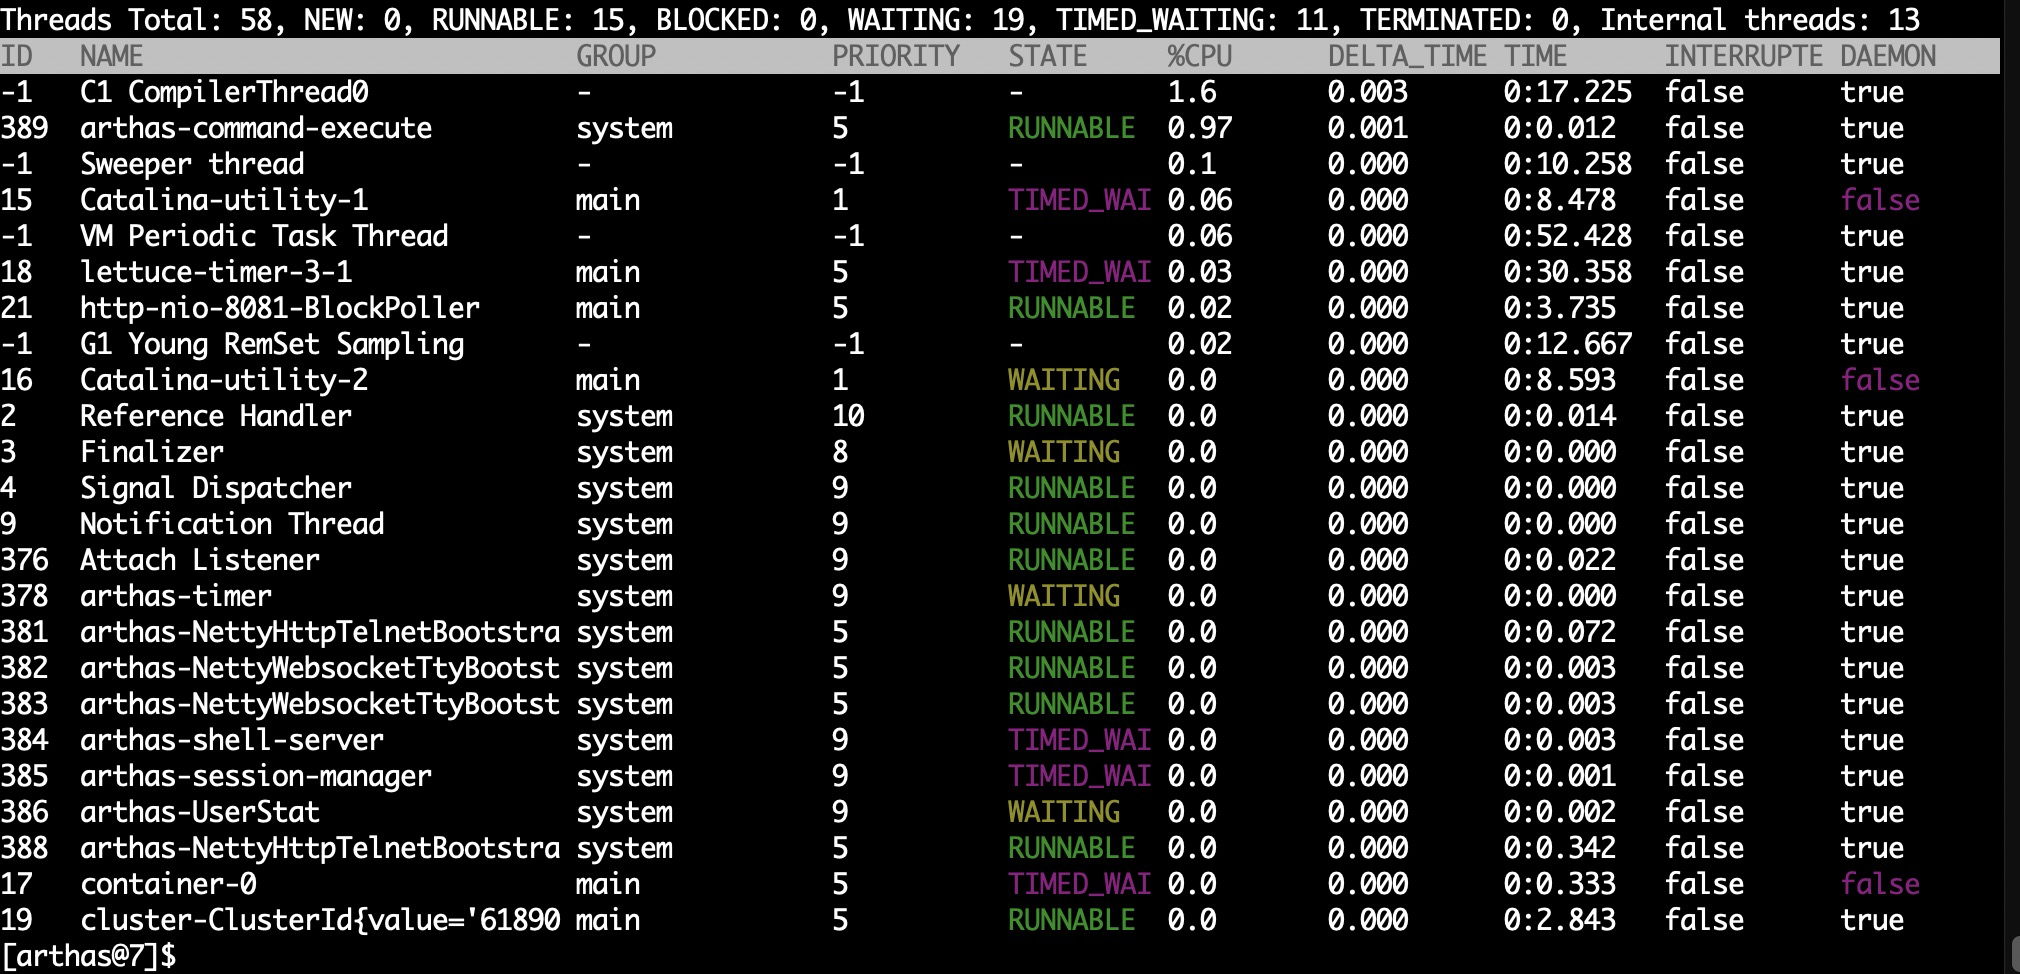
Task: Select 'cluster-ClusterId{value='61890' thread name
Action: (320, 920)
